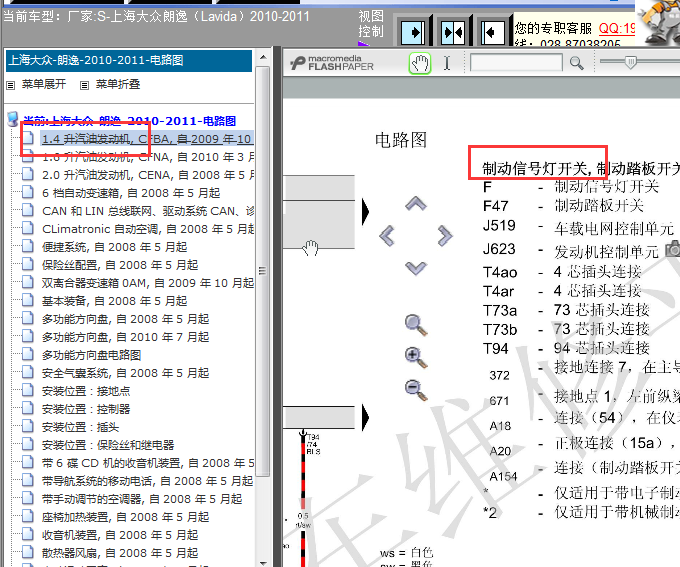Click the diagram pan left arrow

pyautogui.click(x=387, y=236)
